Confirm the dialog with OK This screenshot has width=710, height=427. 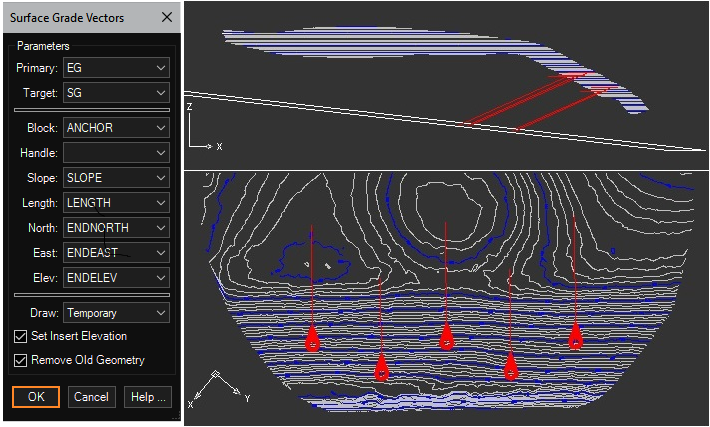[x=36, y=397]
